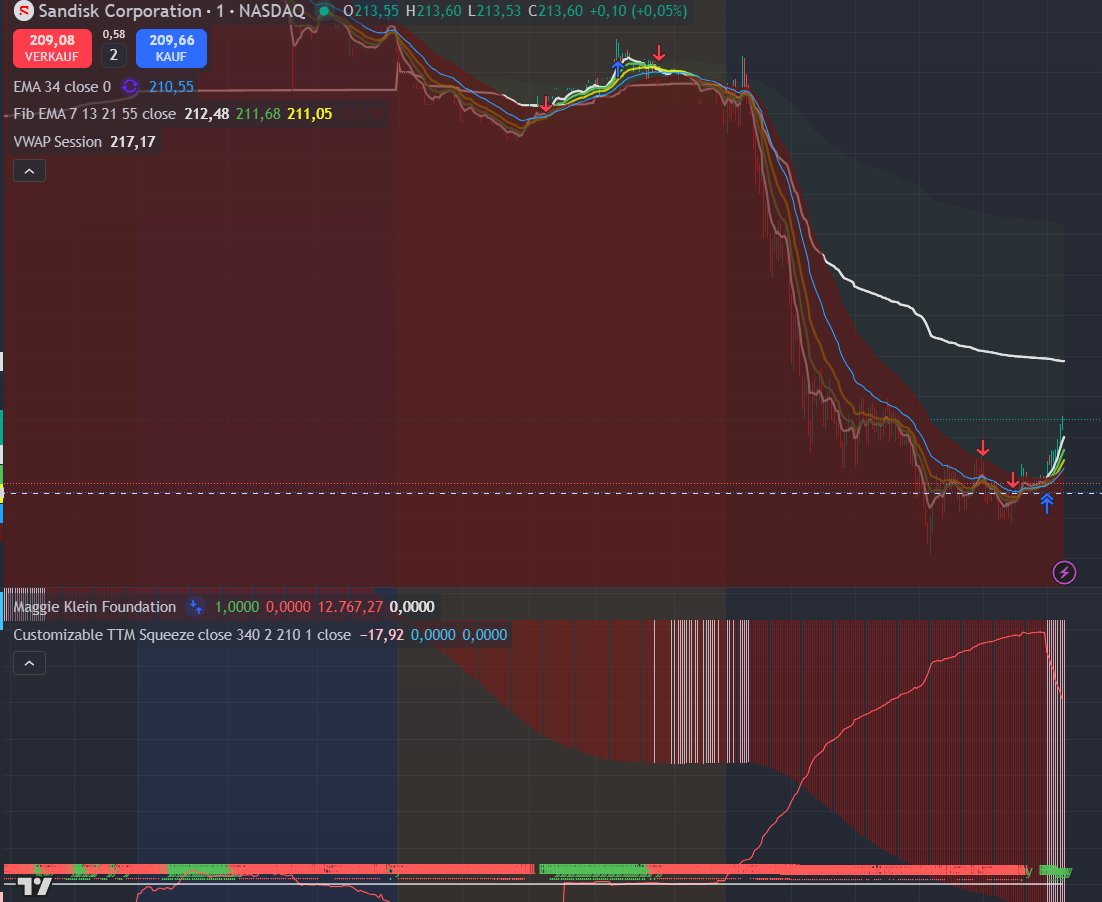Click the yellow Fib EMA value 211,05
This screenshot has height=902, width=1102.
tap(310, 114)
